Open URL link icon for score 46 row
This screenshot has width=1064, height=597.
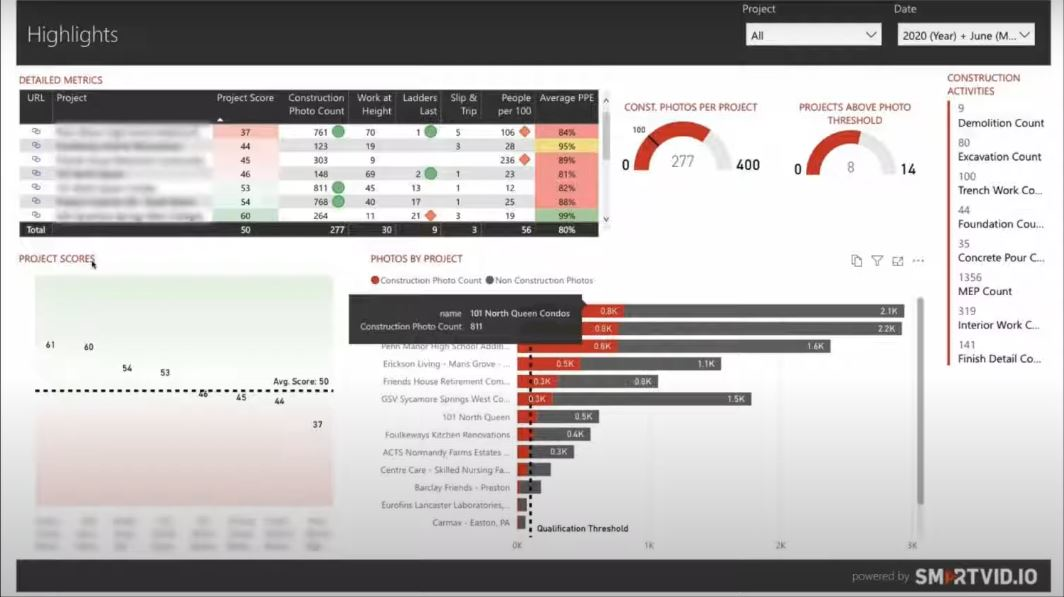(x=36, y=173)
